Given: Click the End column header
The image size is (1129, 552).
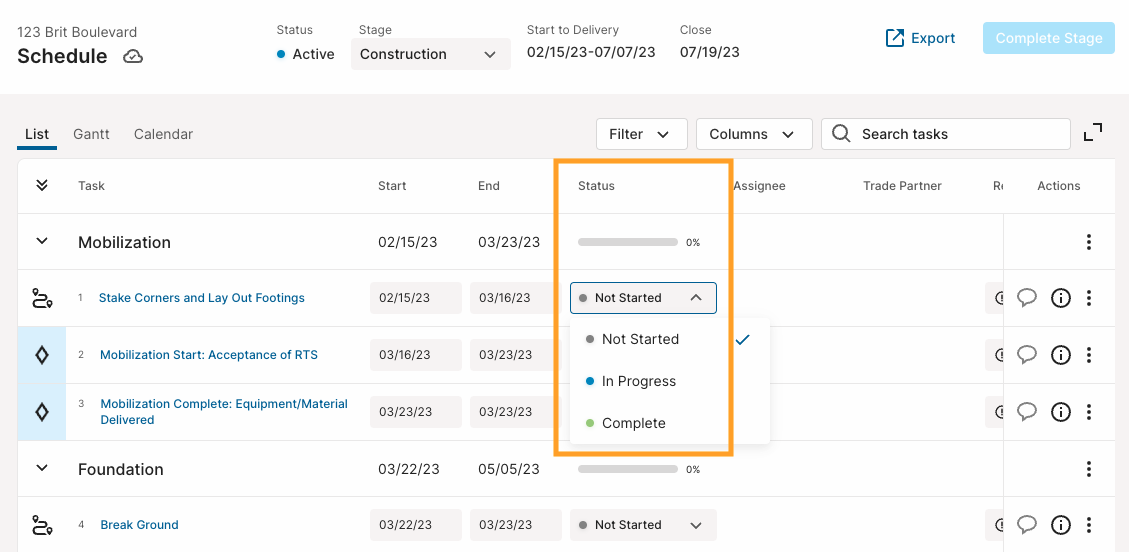Looking at the screenshot, I should pos(489,186).
